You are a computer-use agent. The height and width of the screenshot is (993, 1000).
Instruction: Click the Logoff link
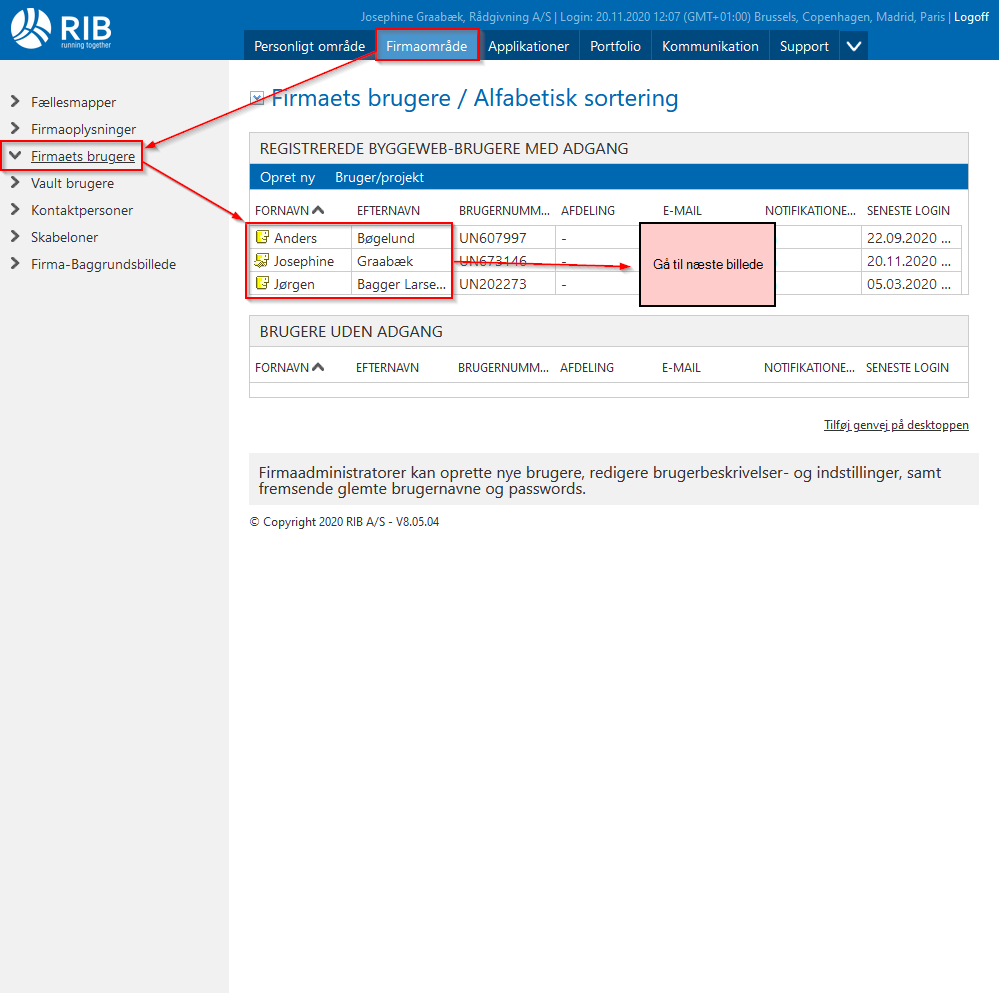click(x=971, y=17)
